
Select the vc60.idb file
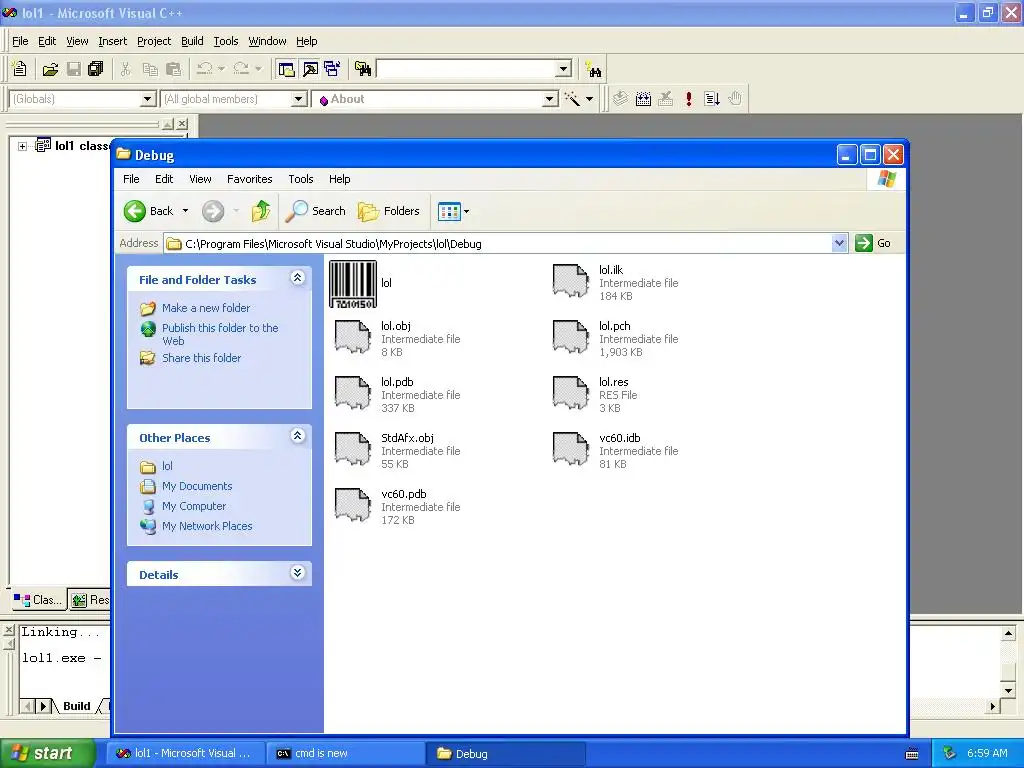[x=615, y=451]
